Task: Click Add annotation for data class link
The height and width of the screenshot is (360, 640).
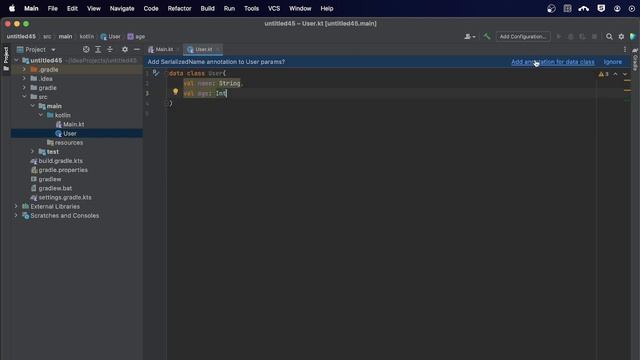Action: pos(553,62)
